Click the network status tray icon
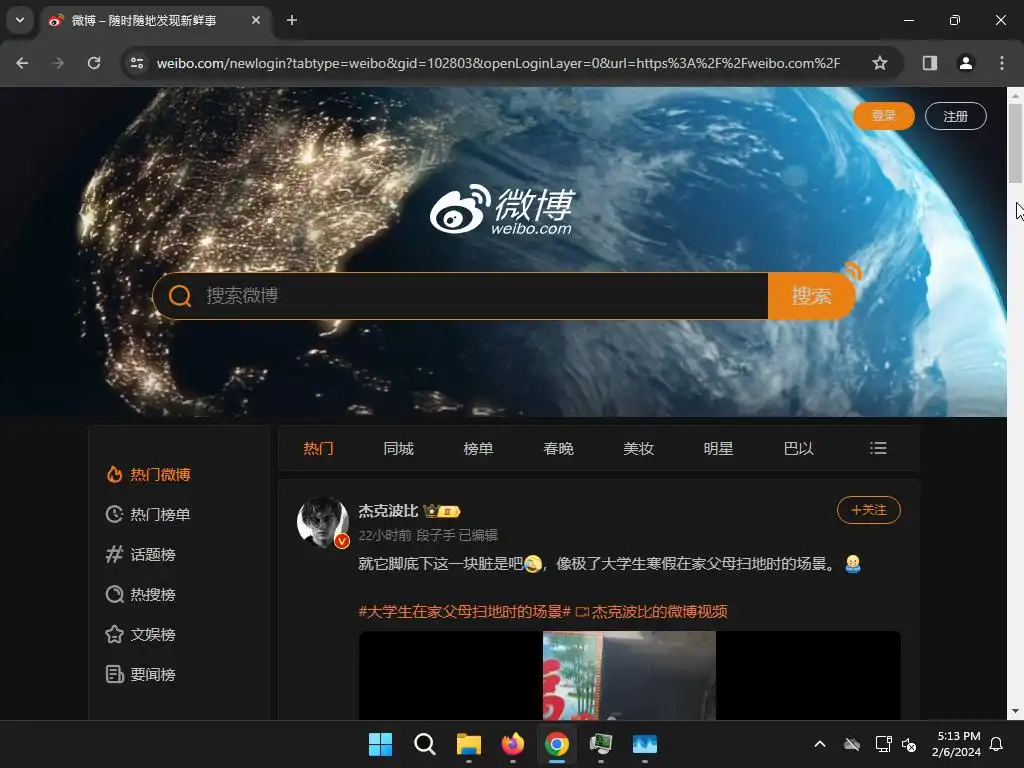Viewport: 1024px width, 768px height. (883, 744)
